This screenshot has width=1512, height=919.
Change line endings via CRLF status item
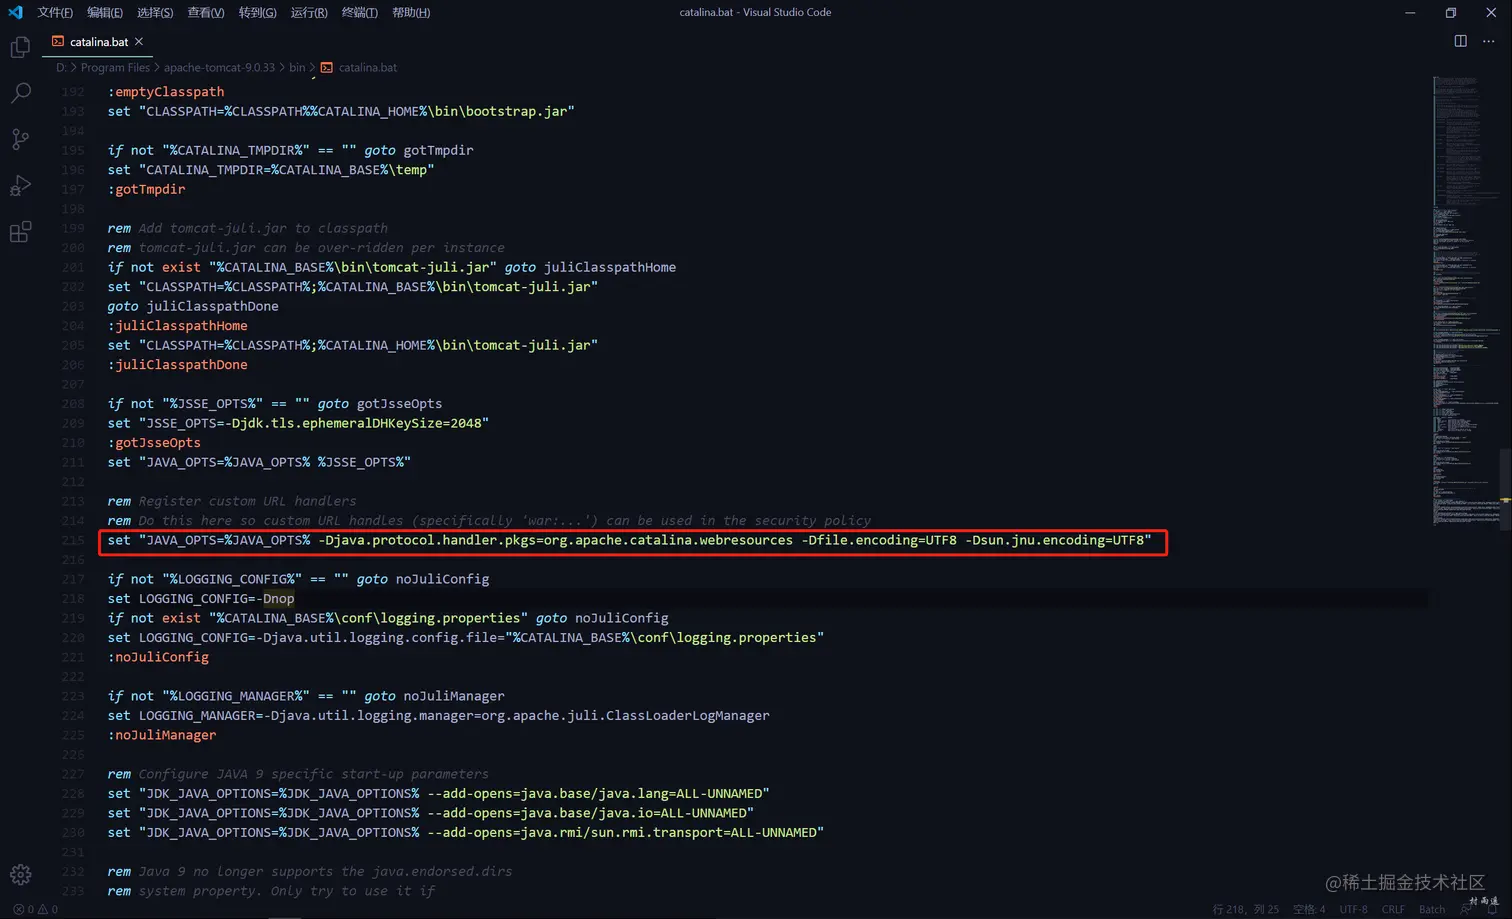click(1393, 909)
